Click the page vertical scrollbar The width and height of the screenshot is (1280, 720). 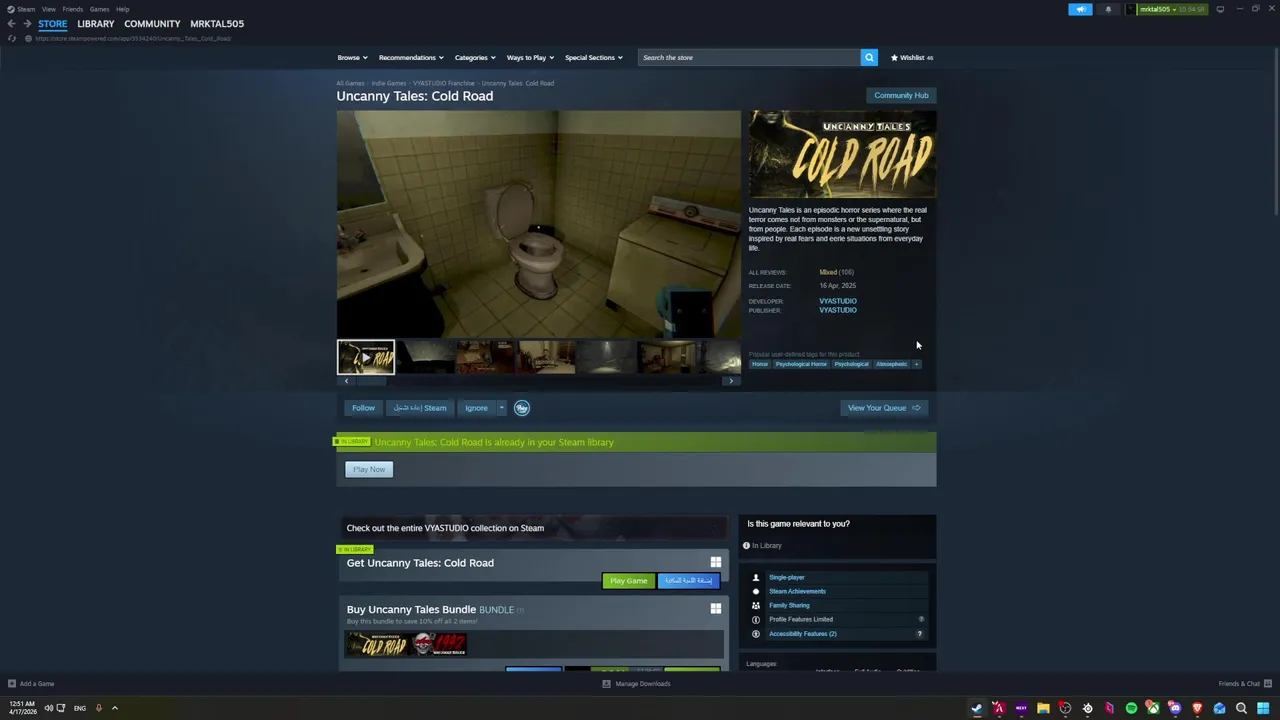point(1276,130)
